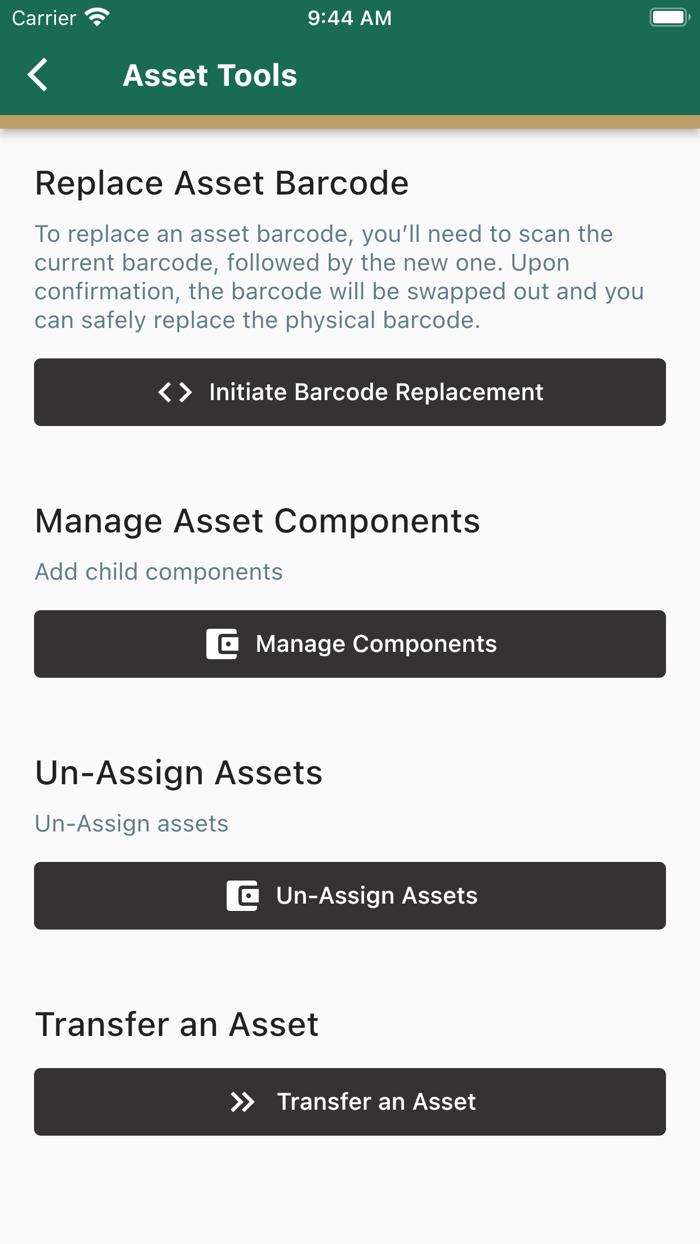This screenshot has width=700, height=1244.
Task: Tap the back arrow icon
Action: (x=38, y=75)
